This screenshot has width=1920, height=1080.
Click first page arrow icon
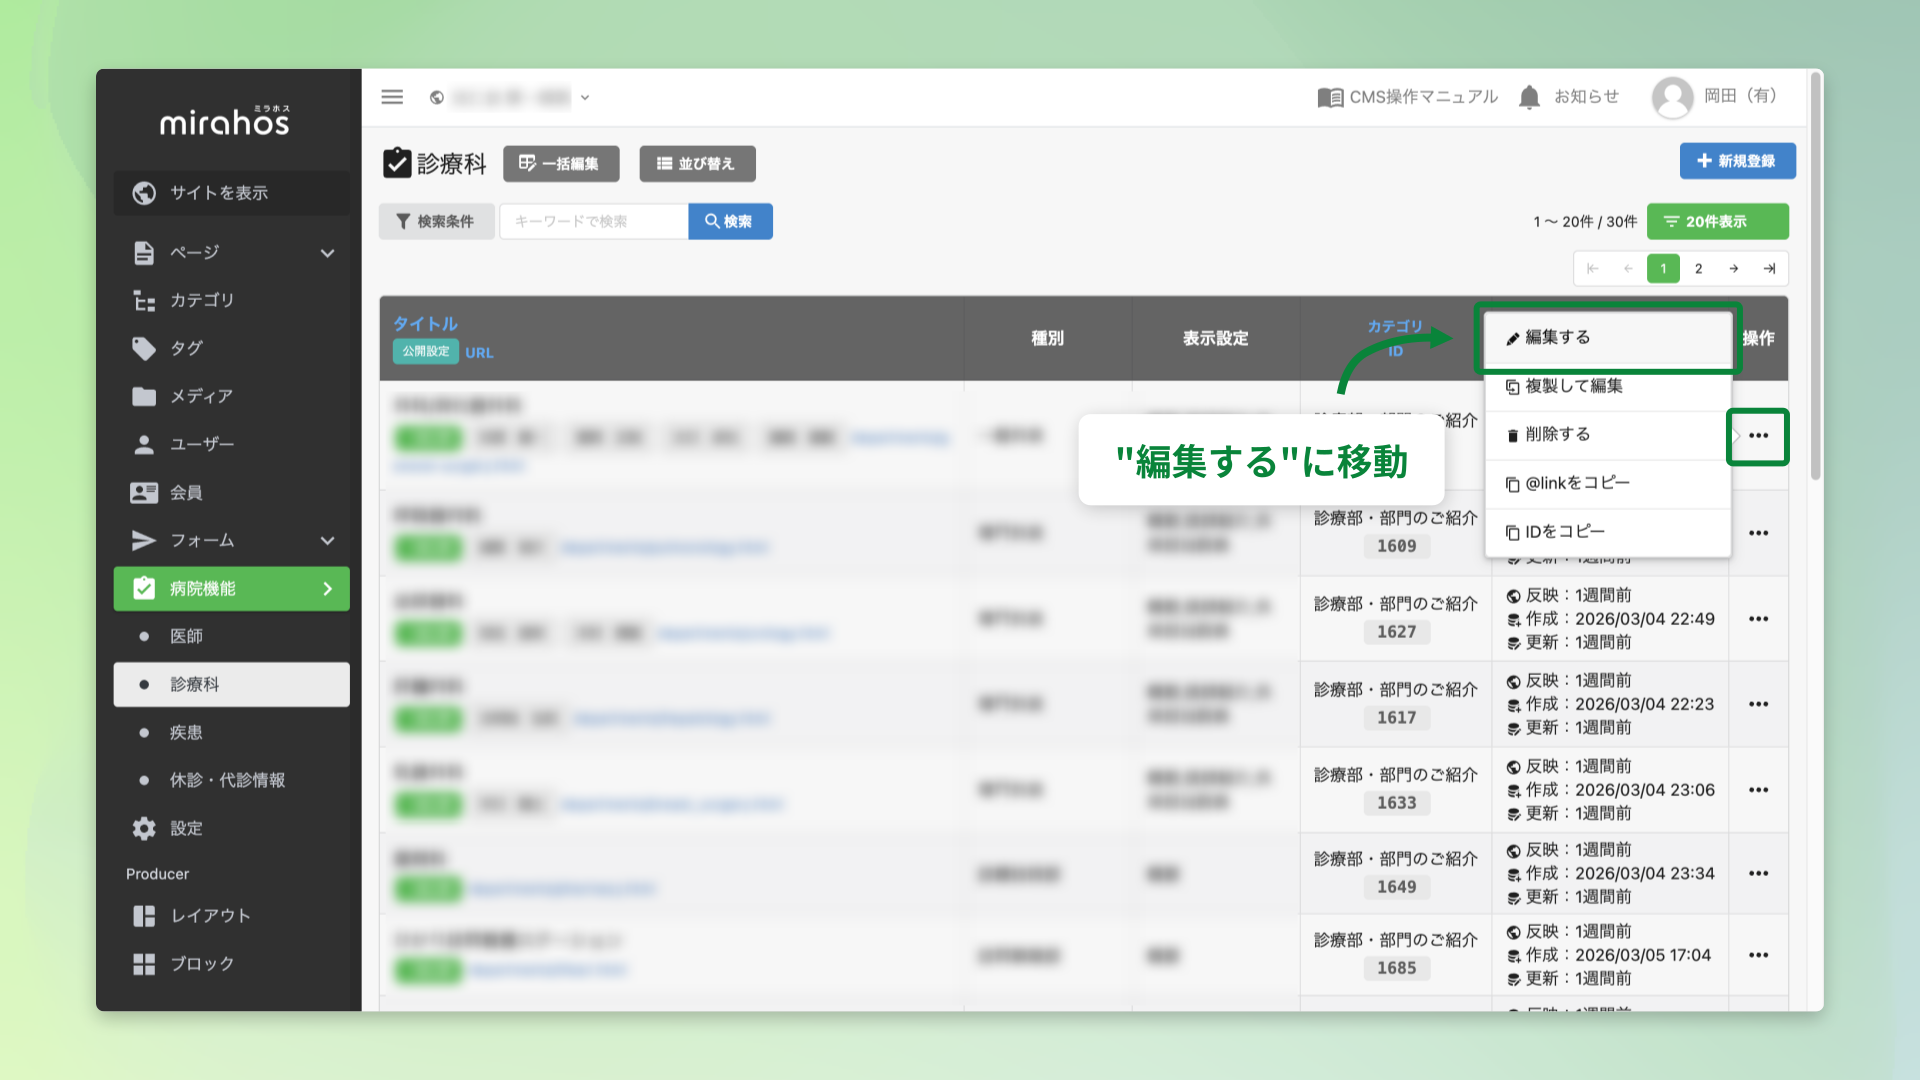pyautogui.click(x=1593, y=268)
